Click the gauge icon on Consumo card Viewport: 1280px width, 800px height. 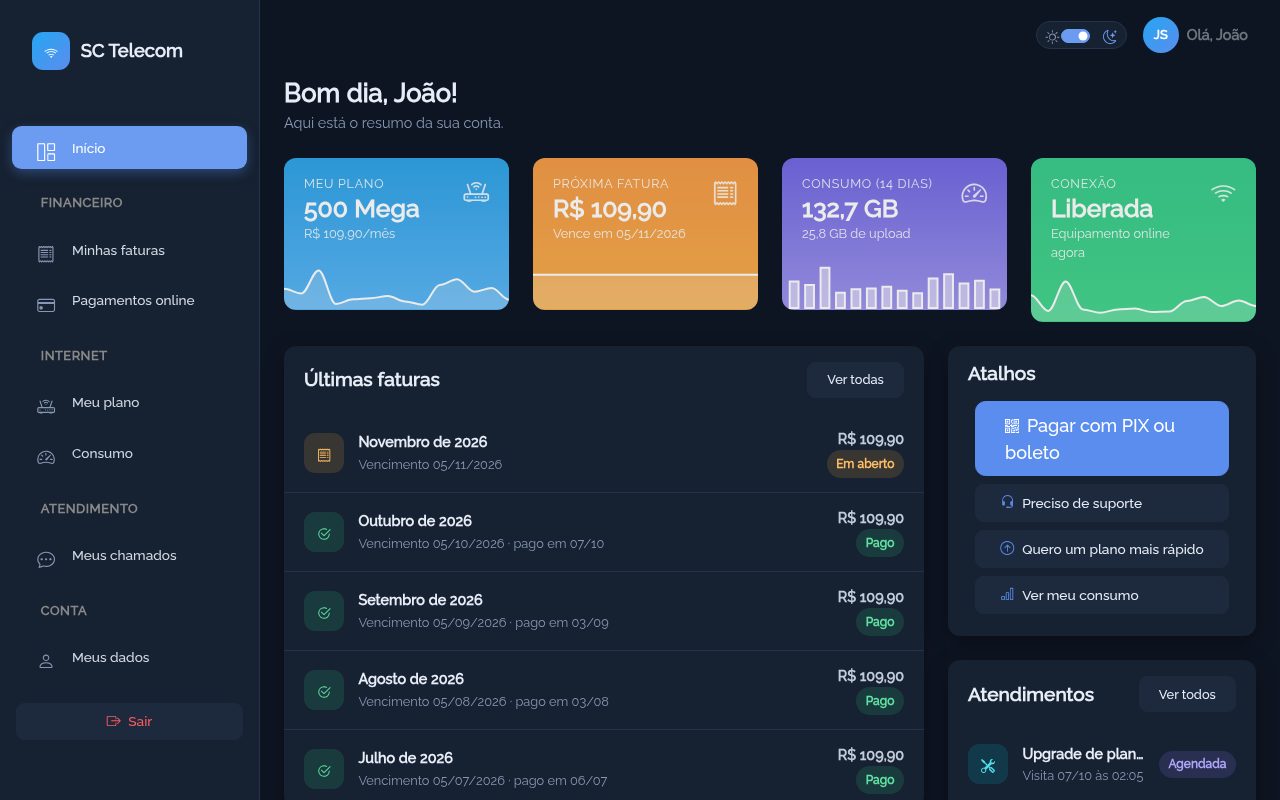click(974, 193)
